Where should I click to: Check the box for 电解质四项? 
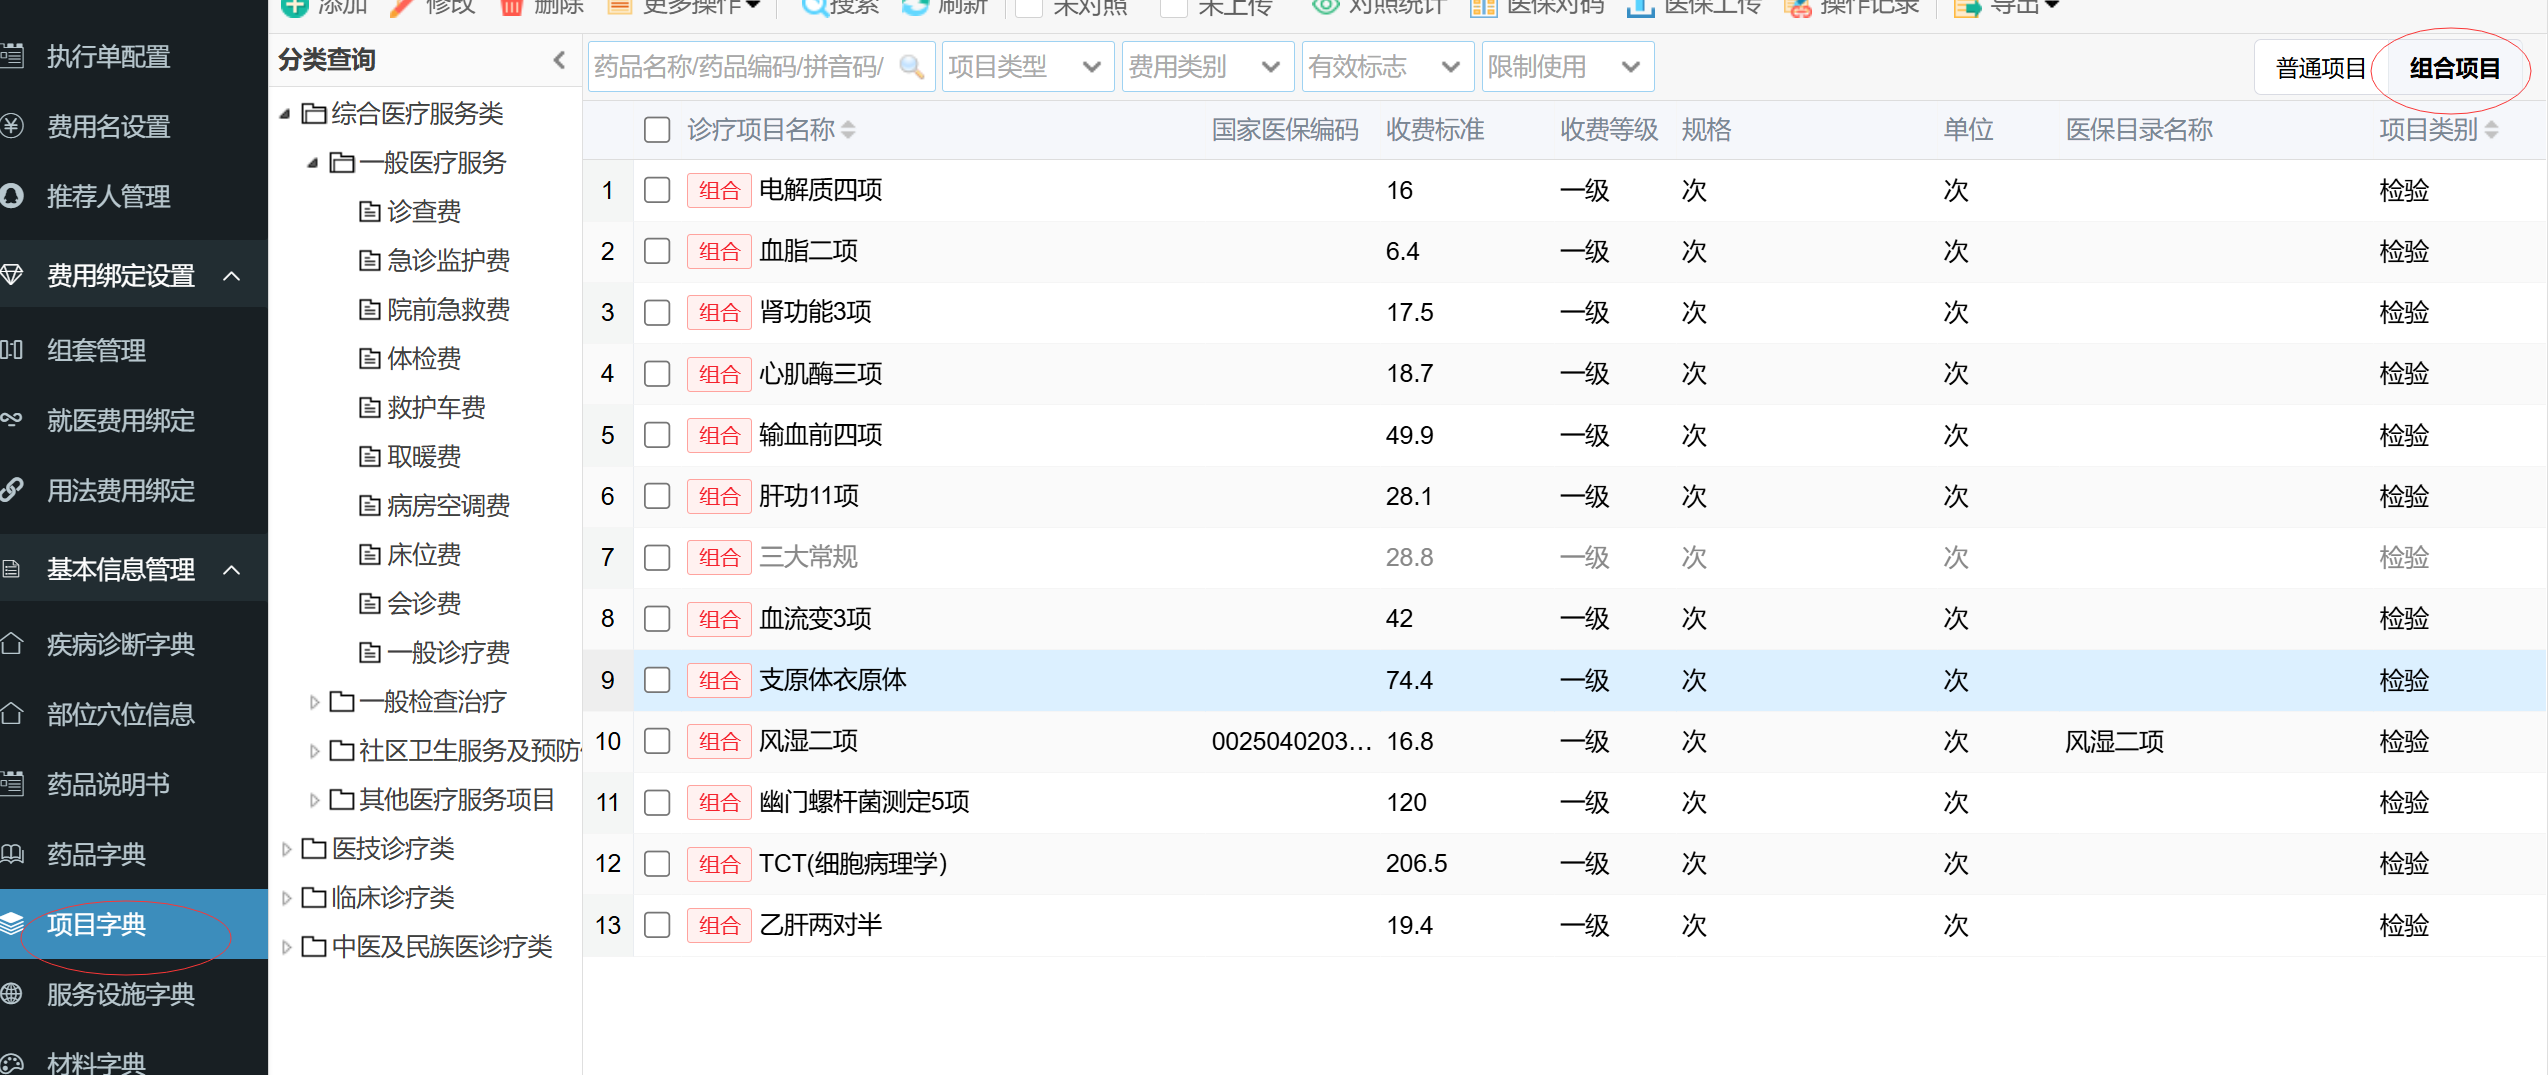pyautogui.click(x=657, y=190)
